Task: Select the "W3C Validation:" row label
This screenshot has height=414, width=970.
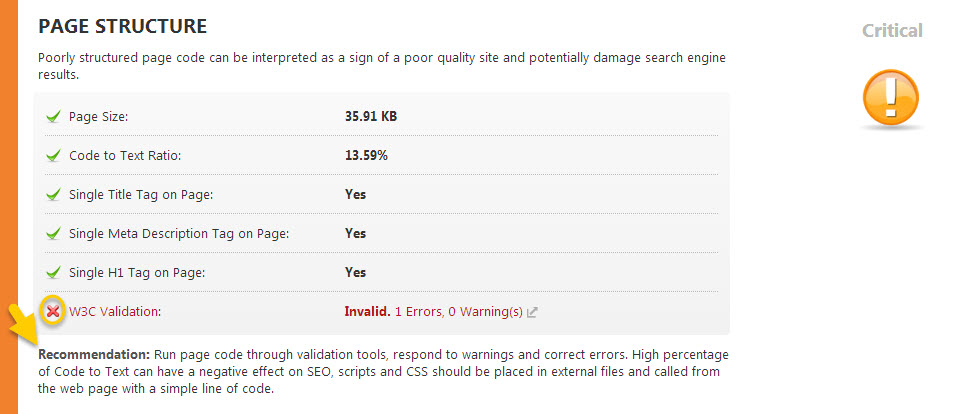Action: [x=114, y=312]
